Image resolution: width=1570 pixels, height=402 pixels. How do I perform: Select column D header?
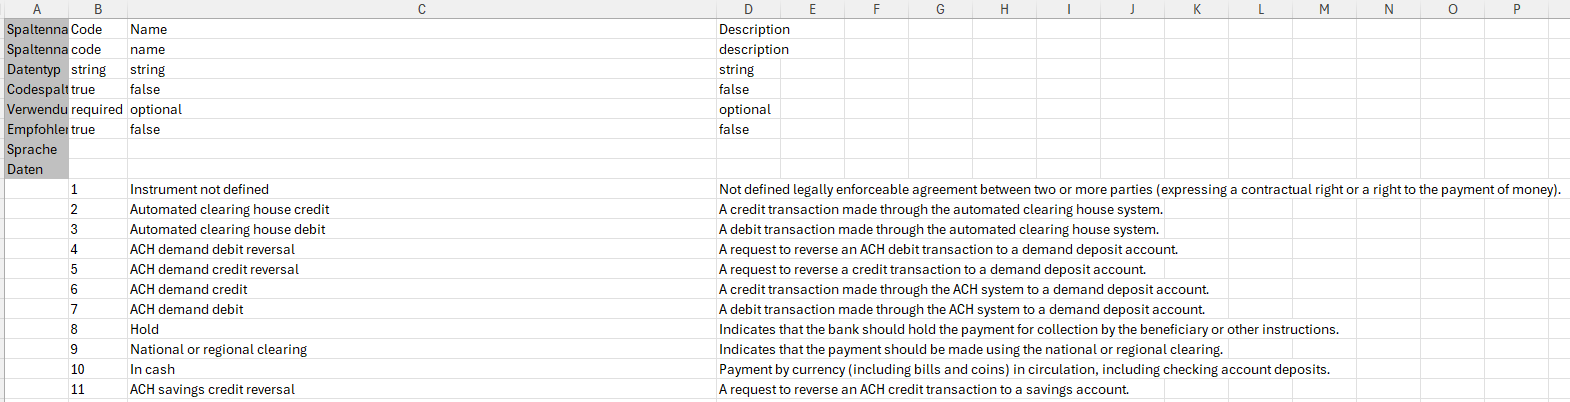coord(748,9)
